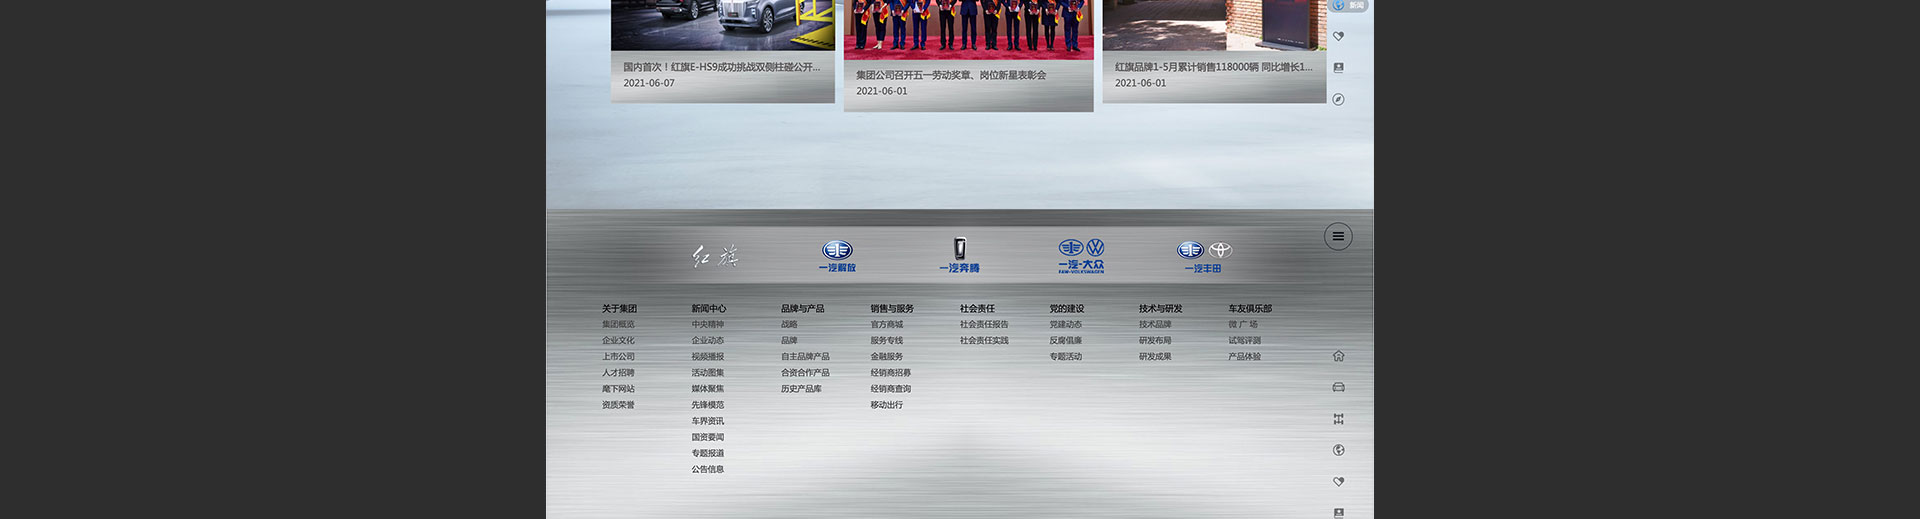The width and height of the screenshot is (1920, 519).
Task: Open the FAW-Volkswagen 一汽-大众 logo
Action: pyautogui.click(x=1081, y=256)
